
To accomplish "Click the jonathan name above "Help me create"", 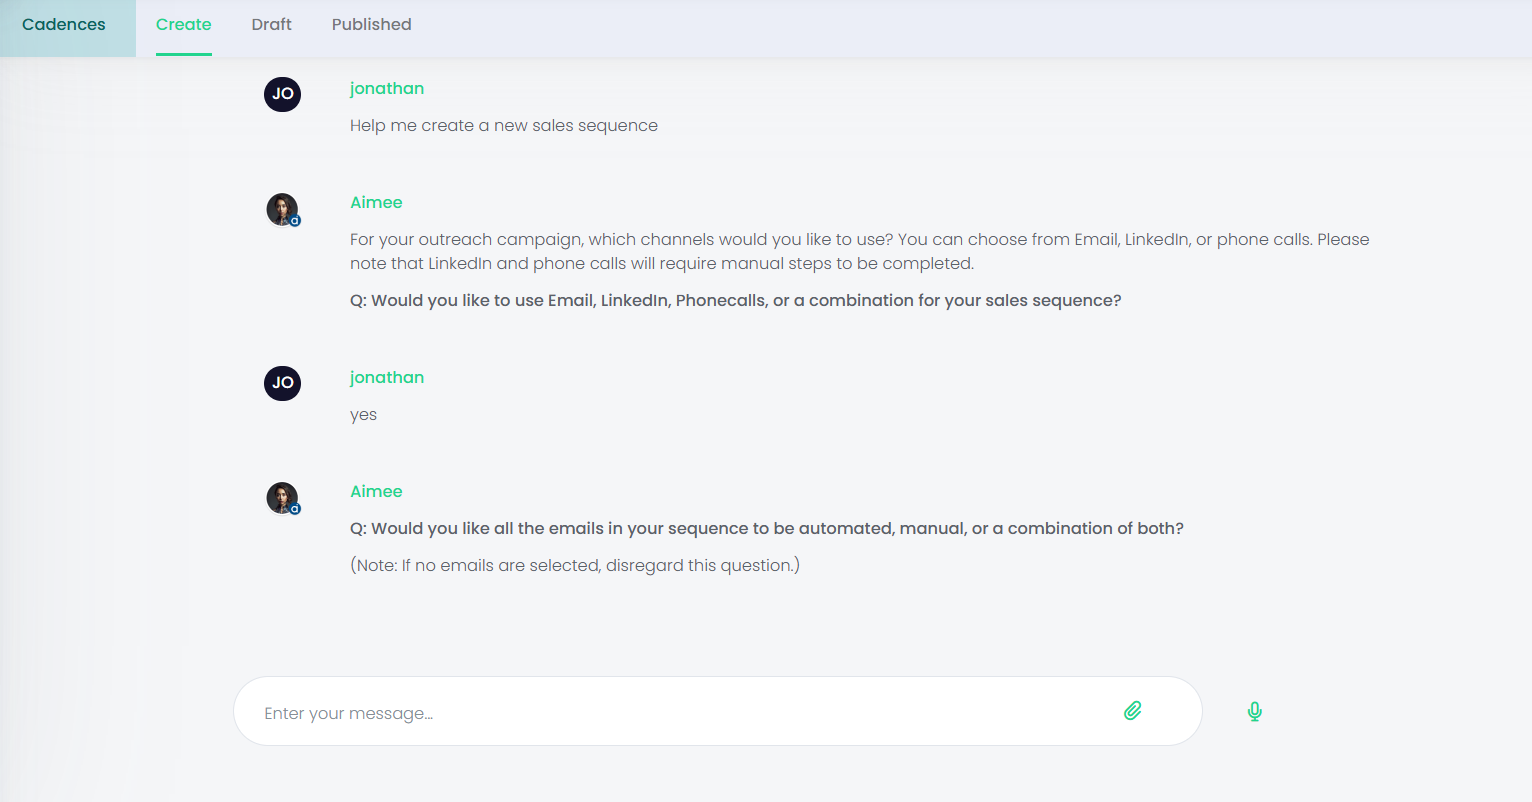I will [x=387, y=89].
